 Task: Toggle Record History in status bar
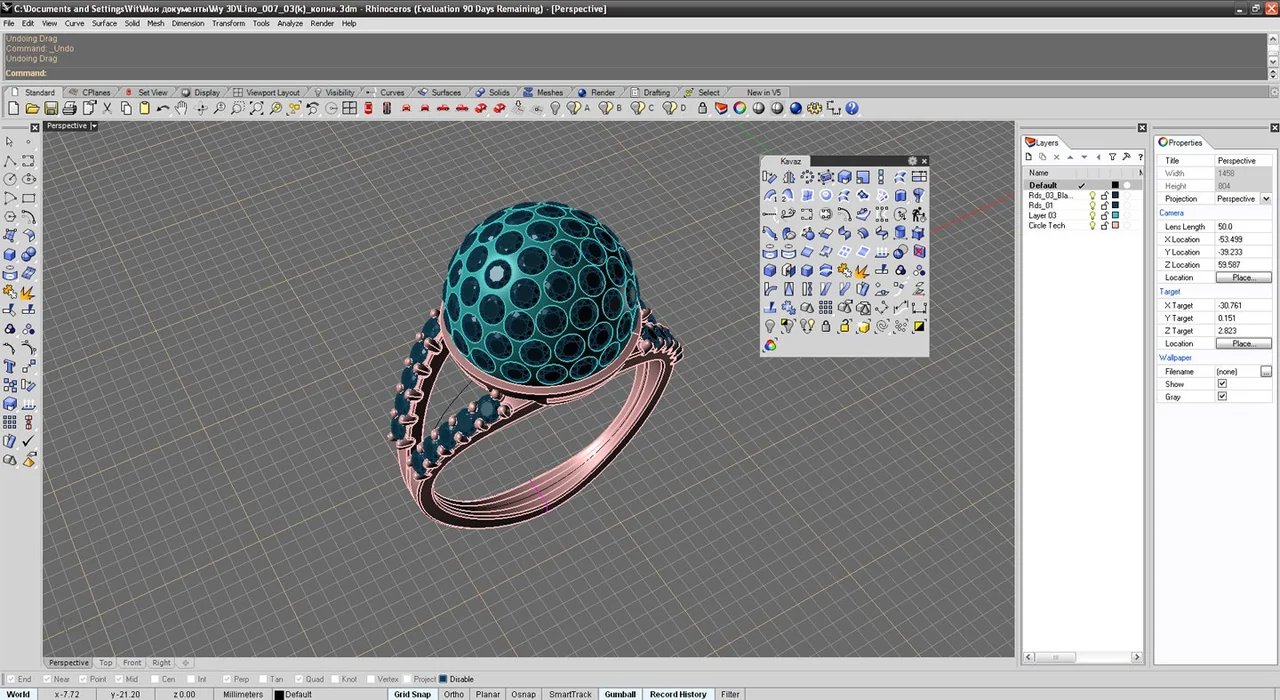678,694
